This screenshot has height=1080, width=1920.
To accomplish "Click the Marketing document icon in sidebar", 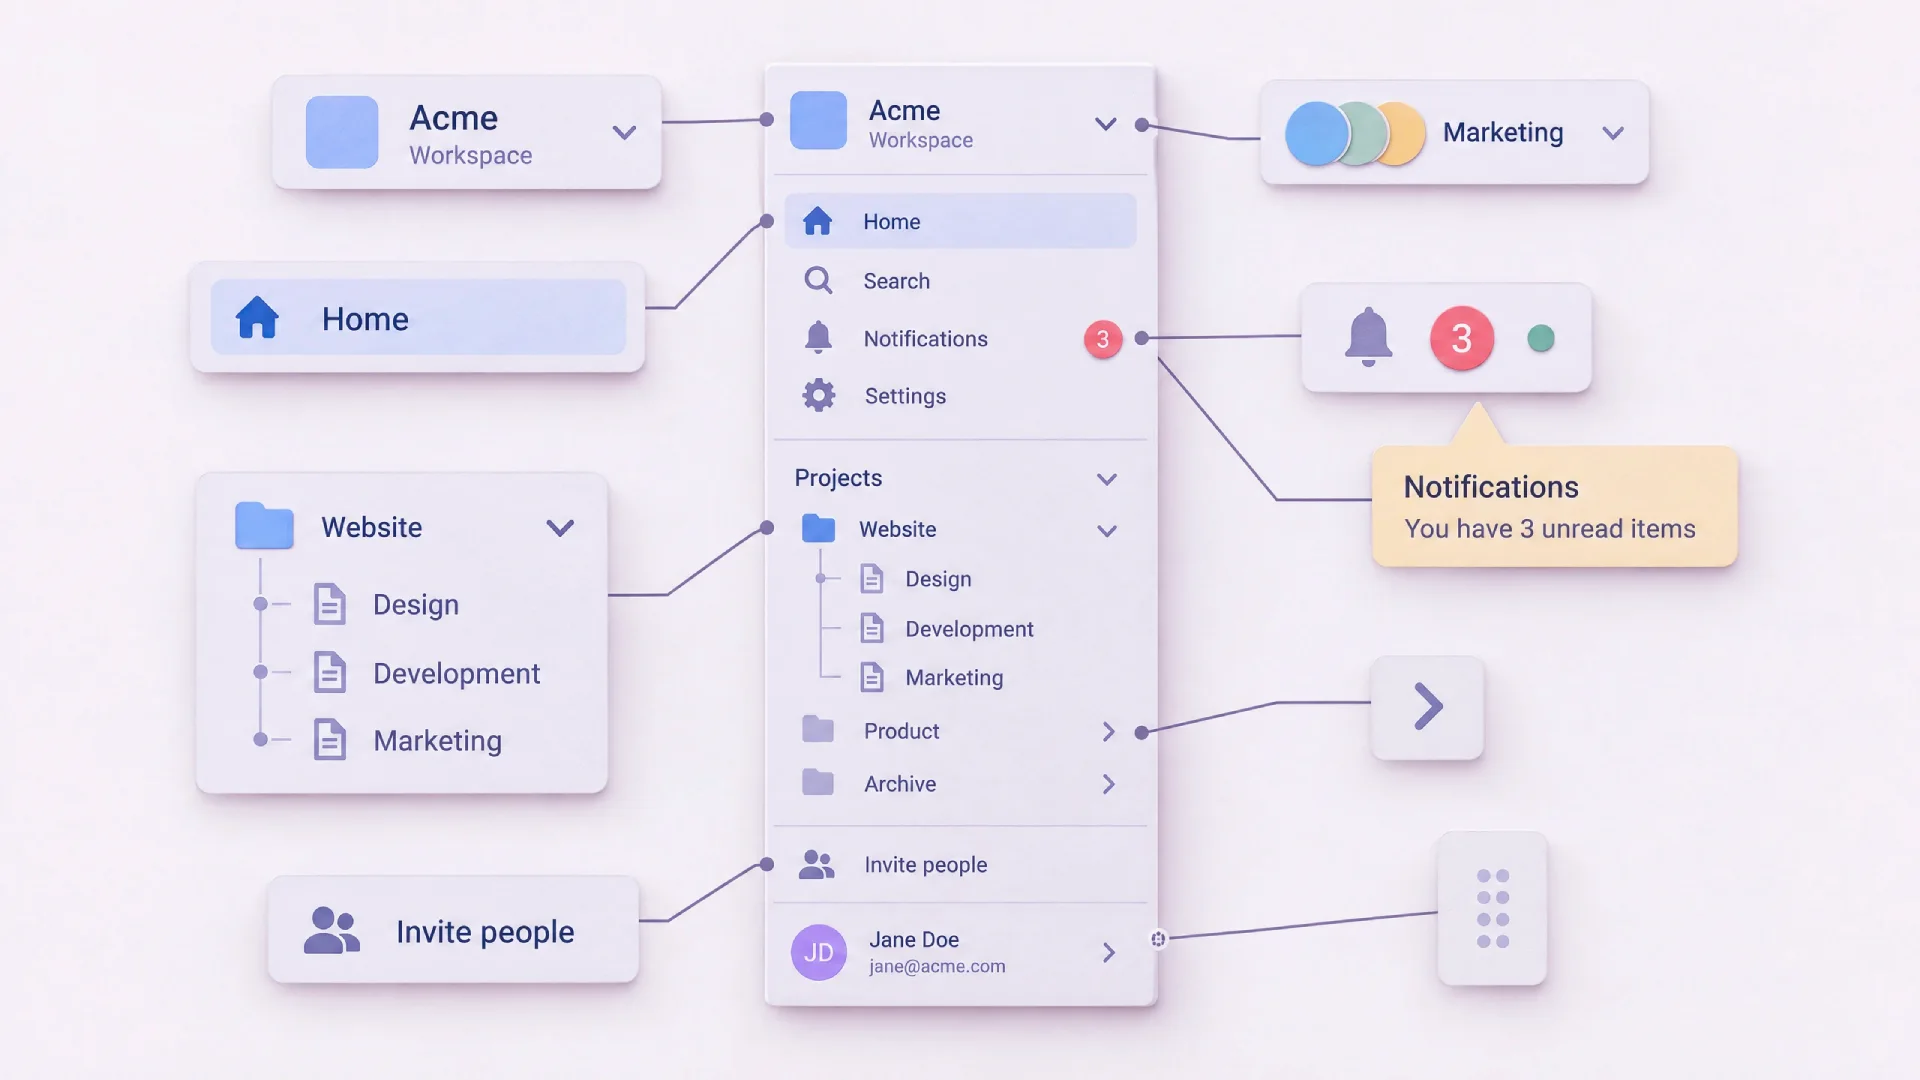I will (x=872, y=677).
